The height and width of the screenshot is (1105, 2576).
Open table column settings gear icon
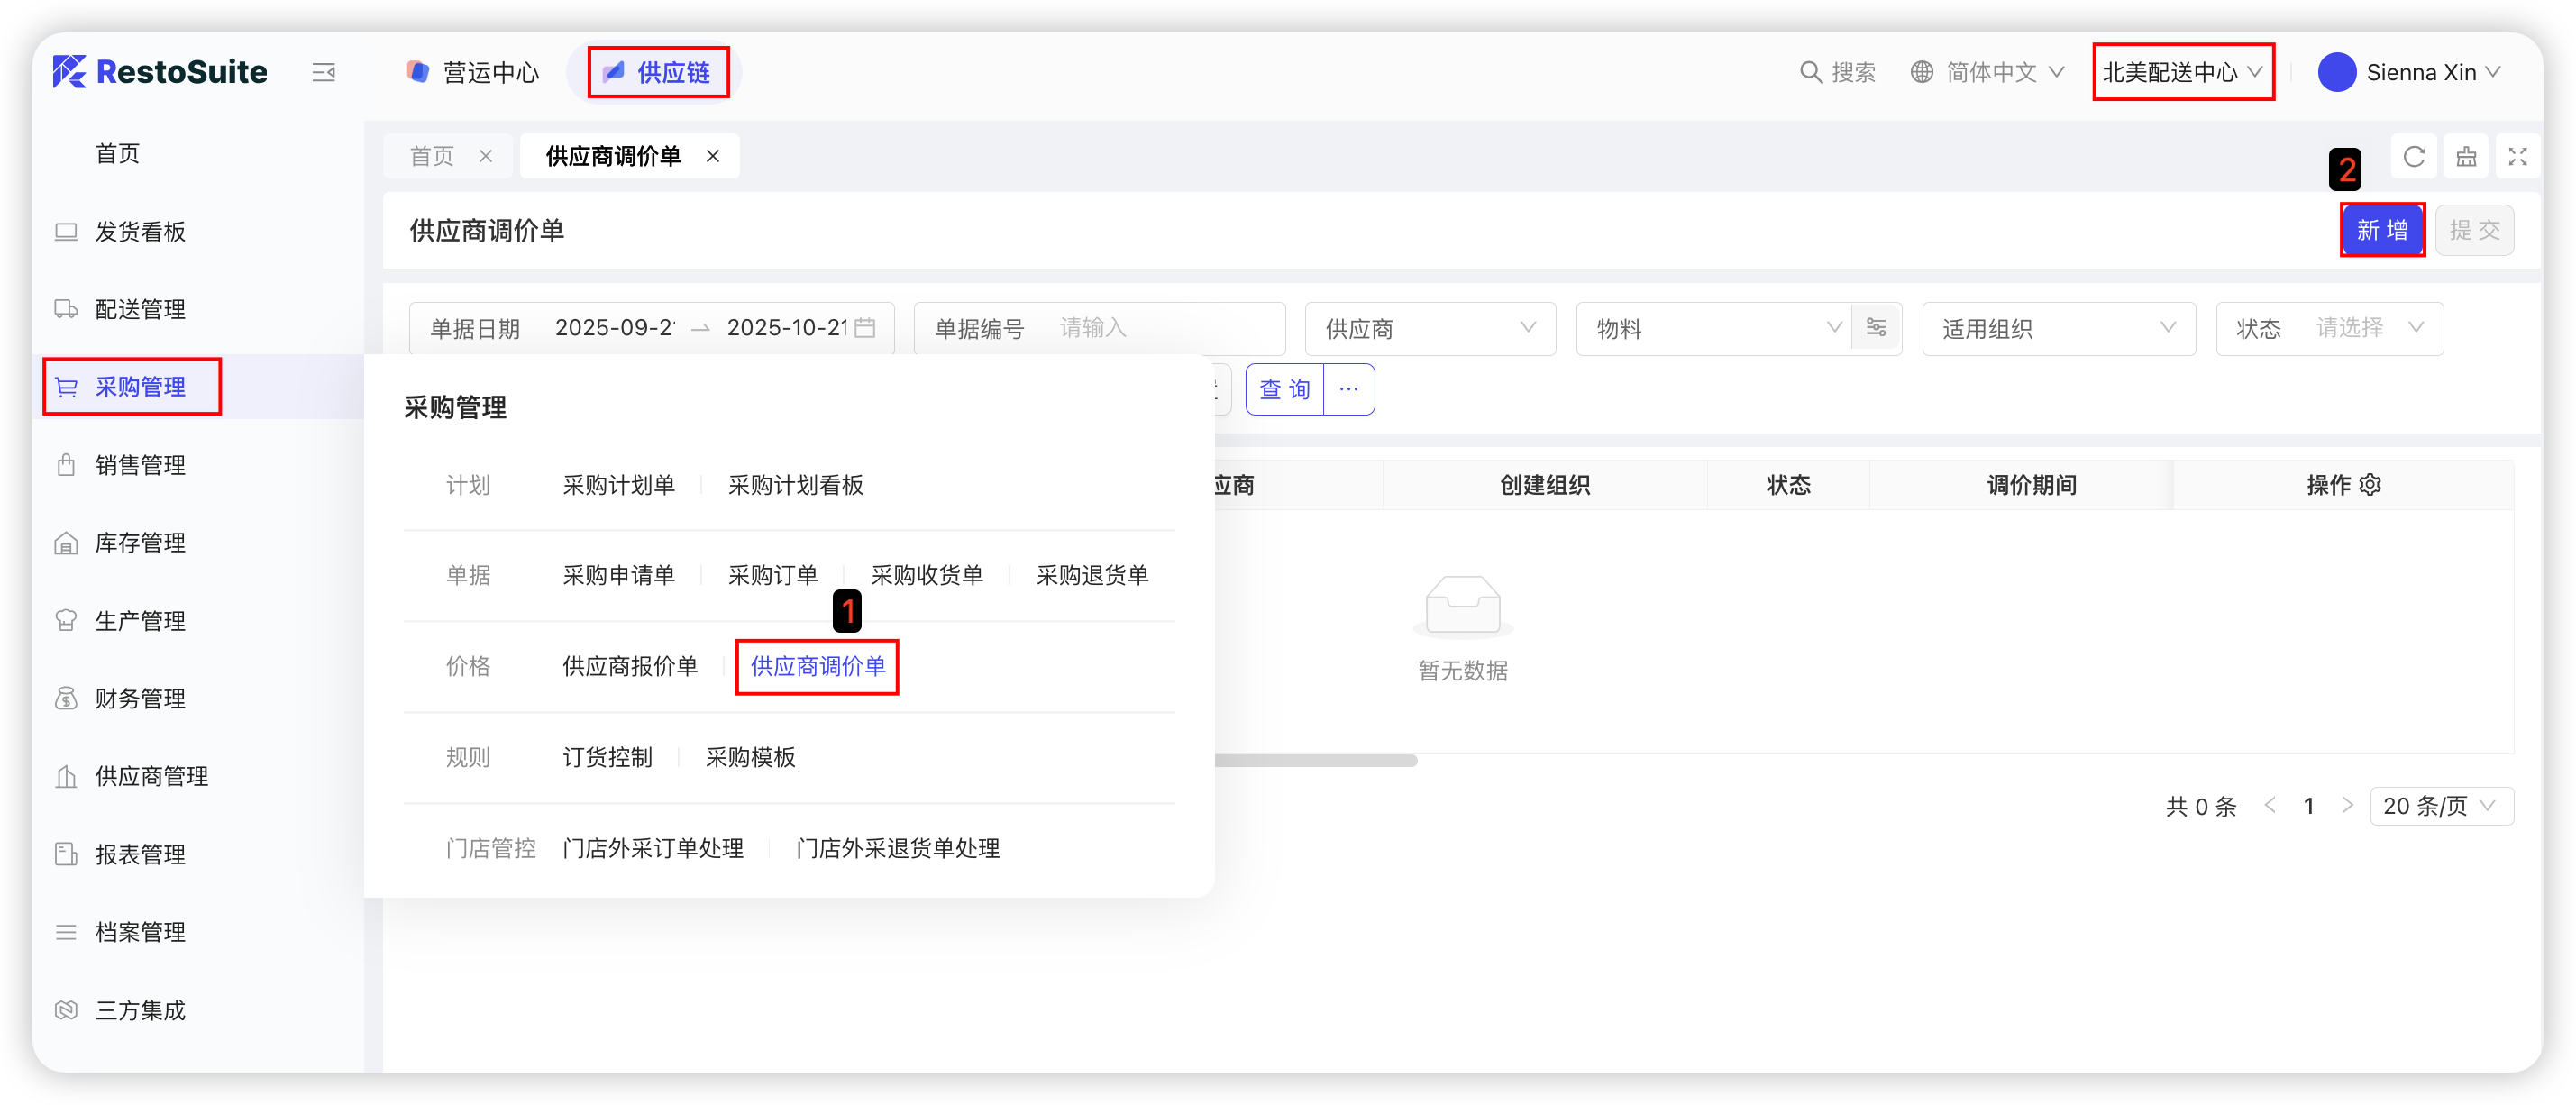(x=2370, y=485)
